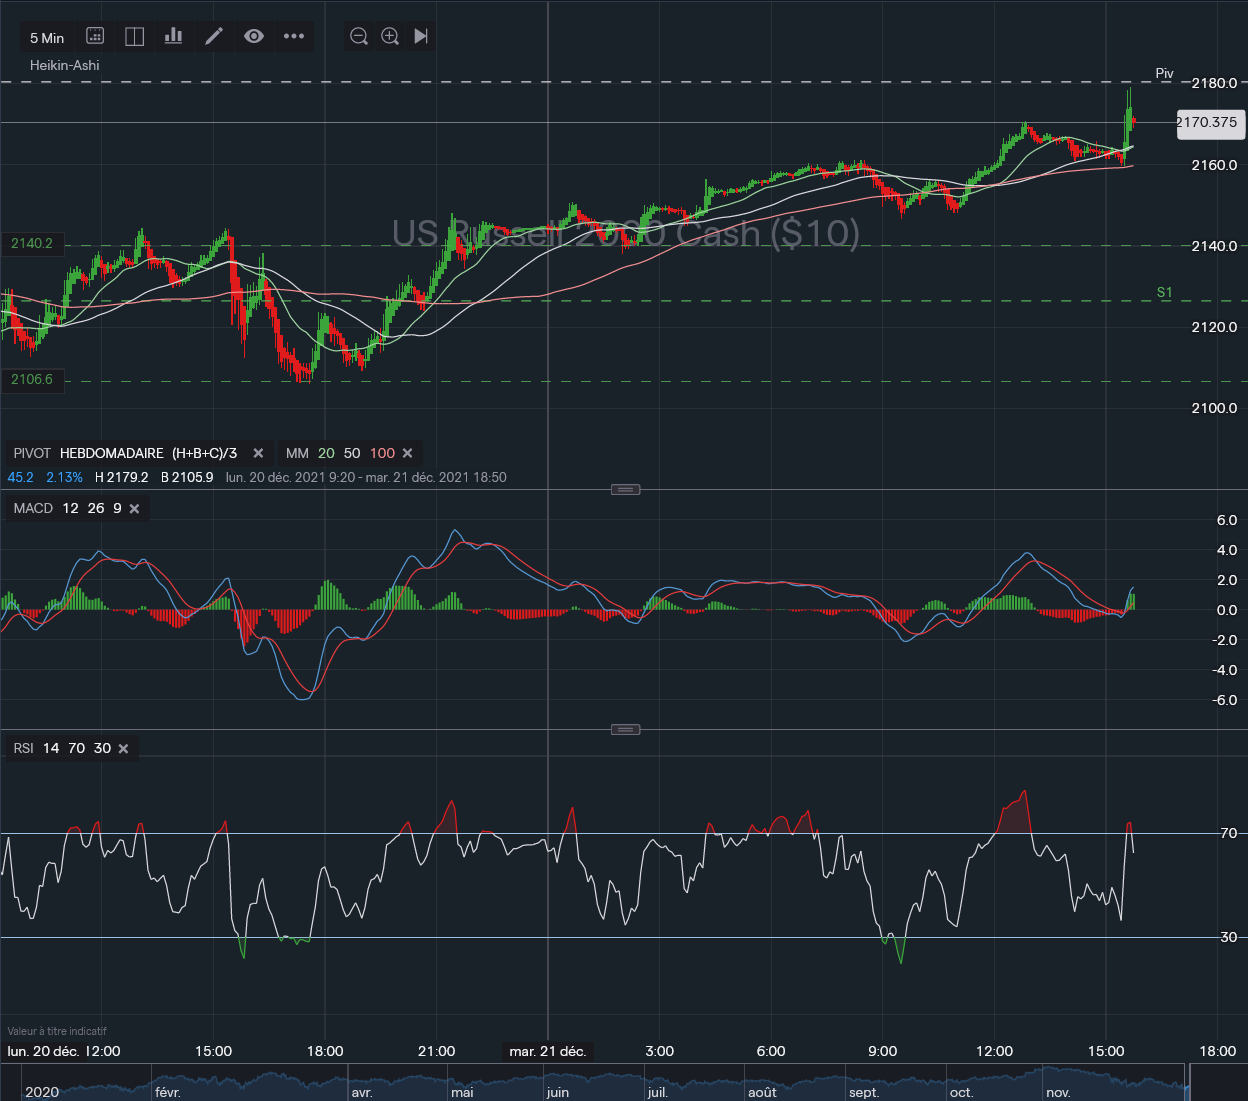
Task: Open the MACD indicator settings
Action: click(67, 508)
